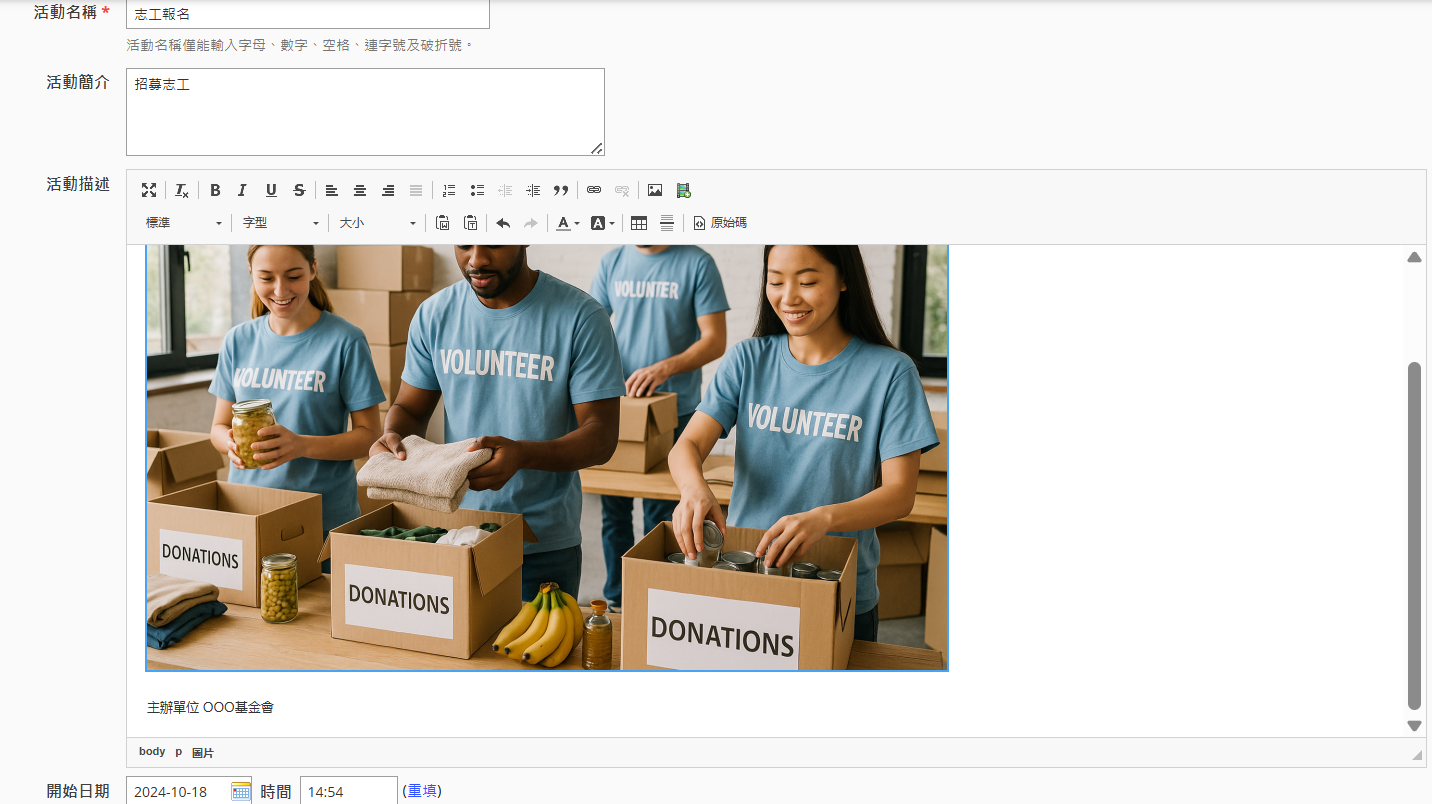The height and width of the screenshot is (804, 1432).
Task: Click the start date input field
Action: [x=189, y=791]
